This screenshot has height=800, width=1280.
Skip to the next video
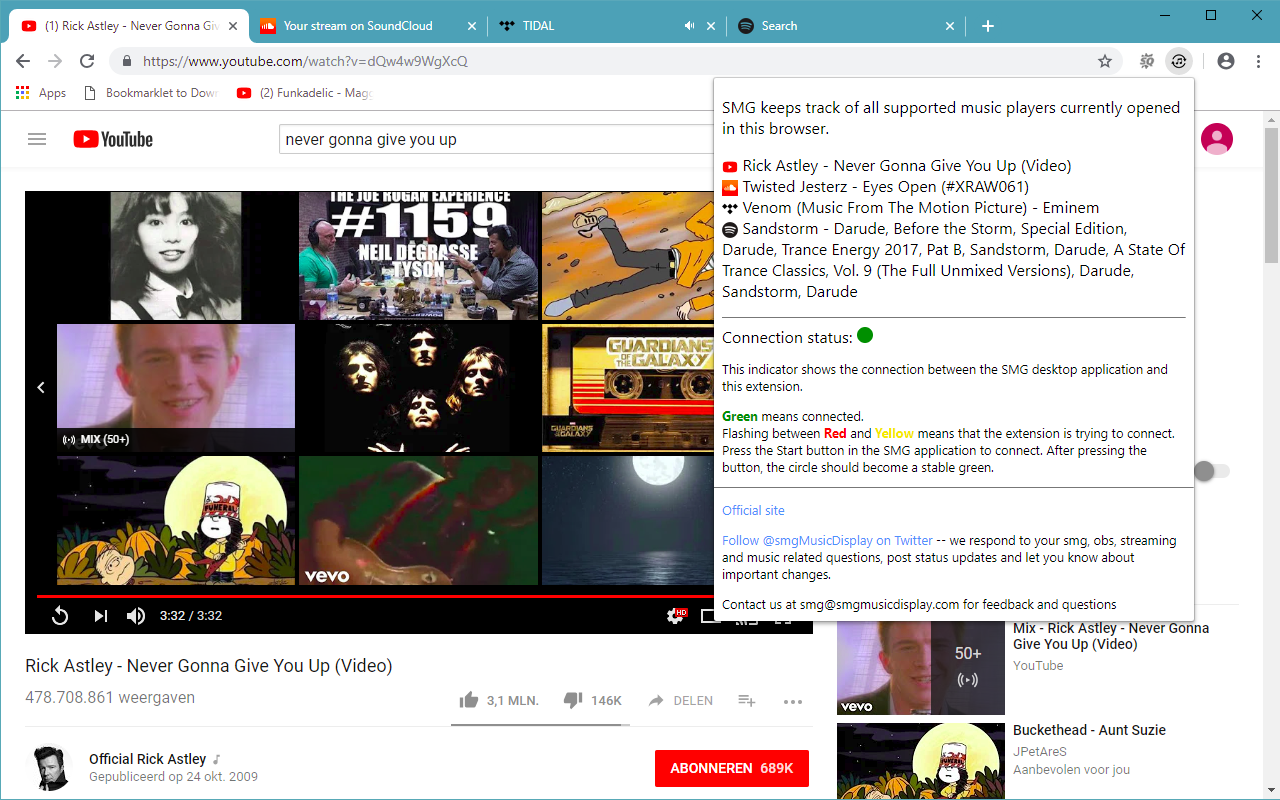coord(100,616)
